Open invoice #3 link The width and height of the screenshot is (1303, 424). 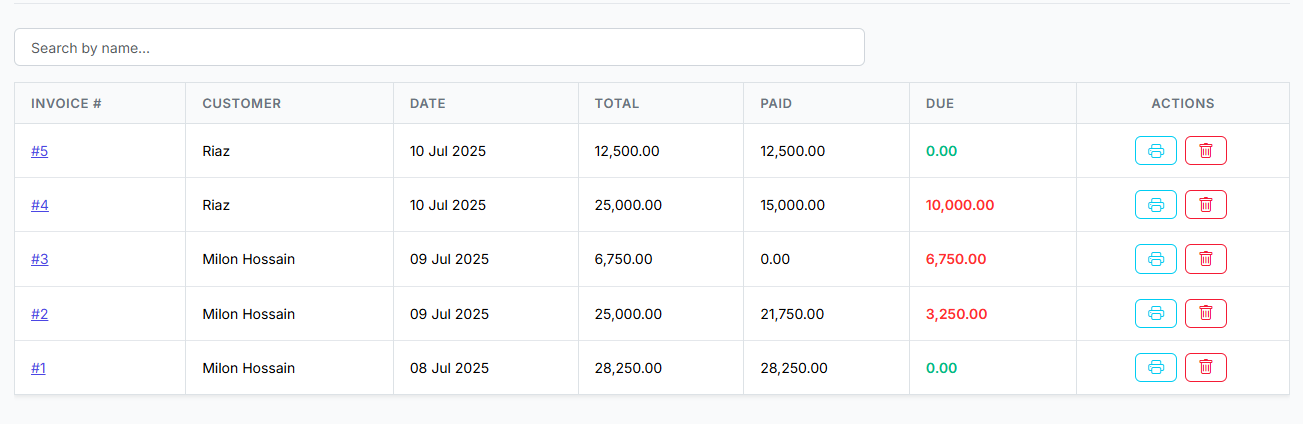pos(40,259)
